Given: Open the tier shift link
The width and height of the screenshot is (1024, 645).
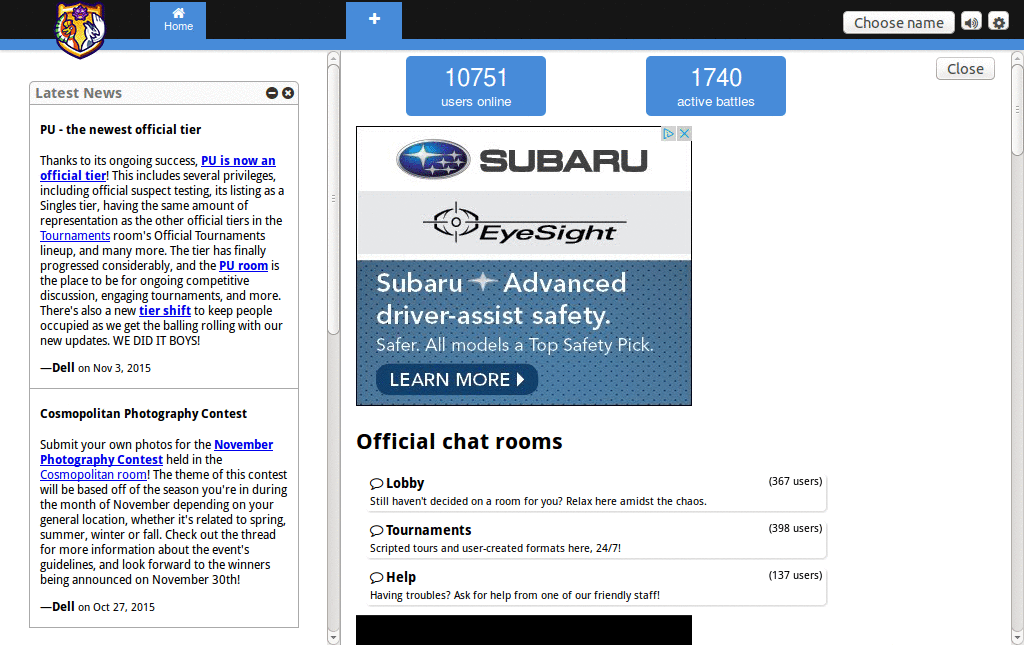Looking at the screenshot, I should click(x=165, y=311).
